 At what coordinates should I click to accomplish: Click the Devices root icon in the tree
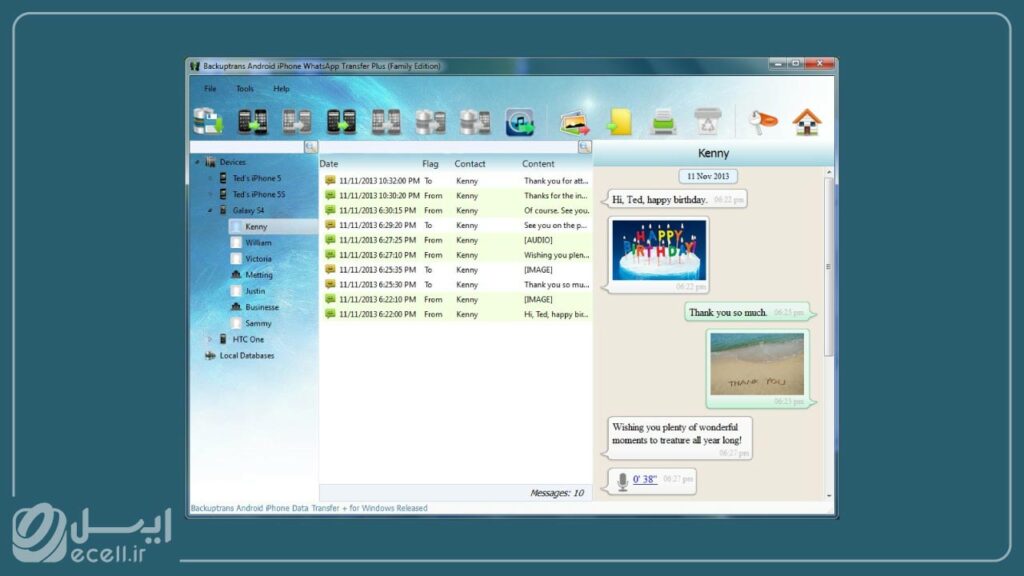(x=210, y=162)
